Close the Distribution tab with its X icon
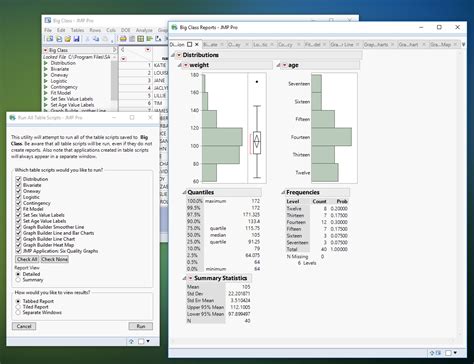The image size is (474, 364). (x=197, y=44)
